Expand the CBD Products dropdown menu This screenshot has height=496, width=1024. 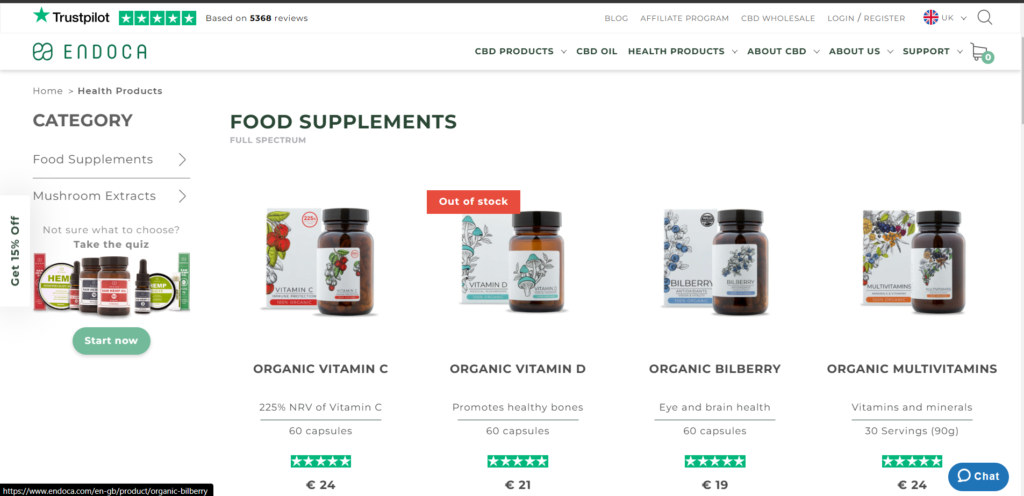(520, 52)
